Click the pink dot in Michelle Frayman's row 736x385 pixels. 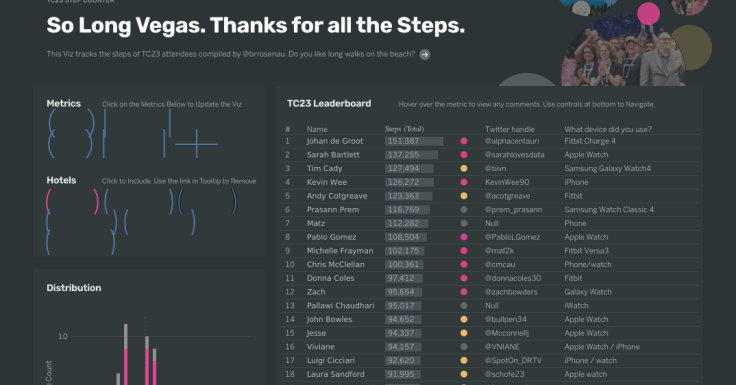pos(464,251)
